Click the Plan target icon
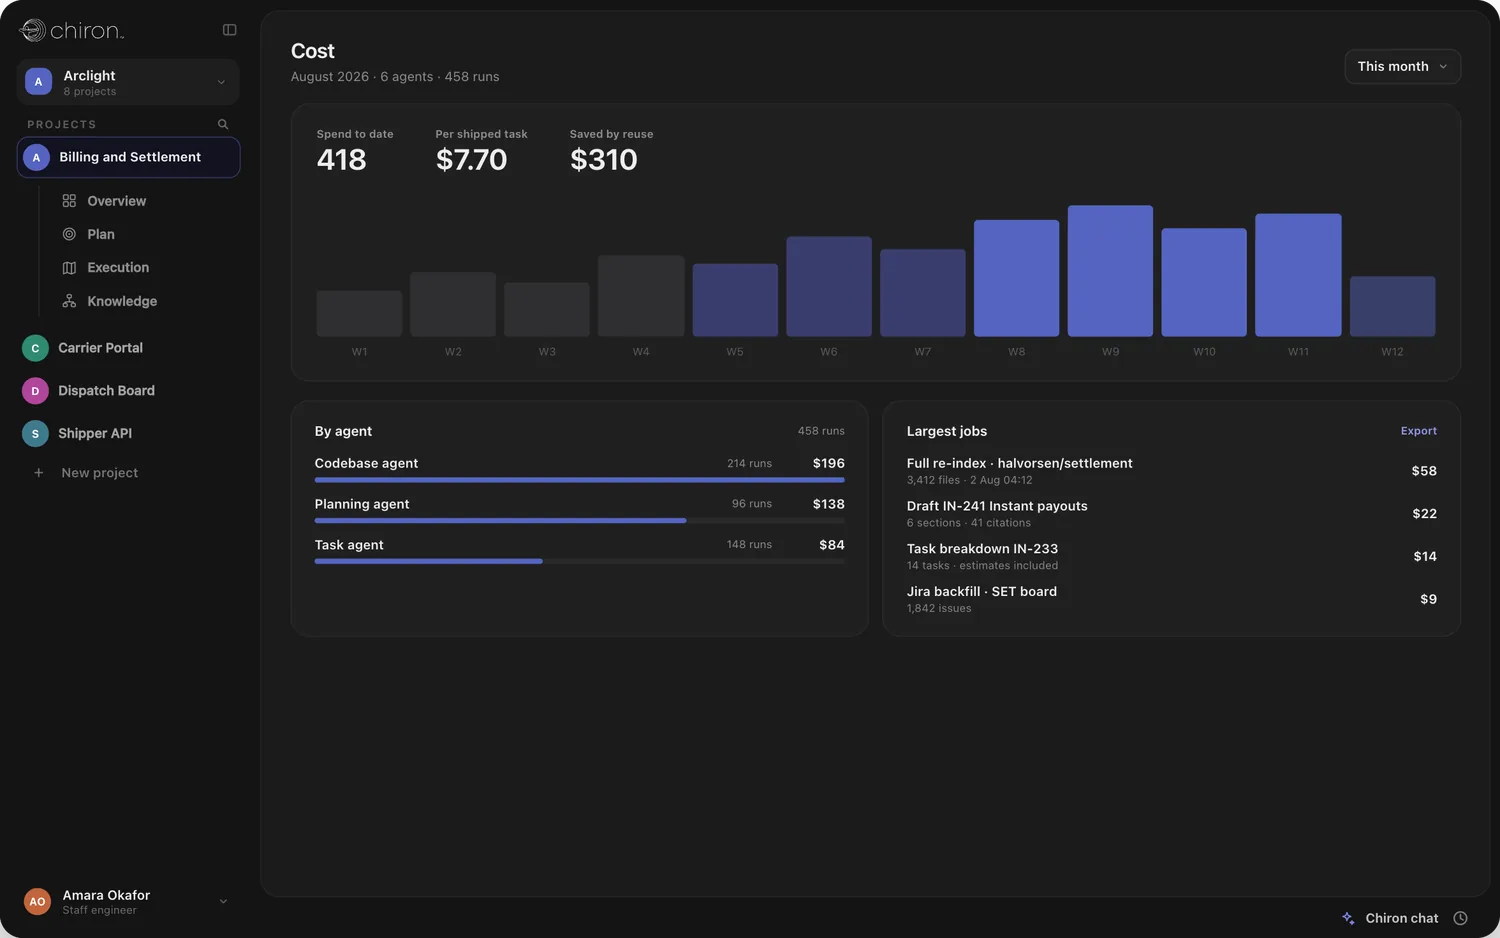 coord(69,234)
